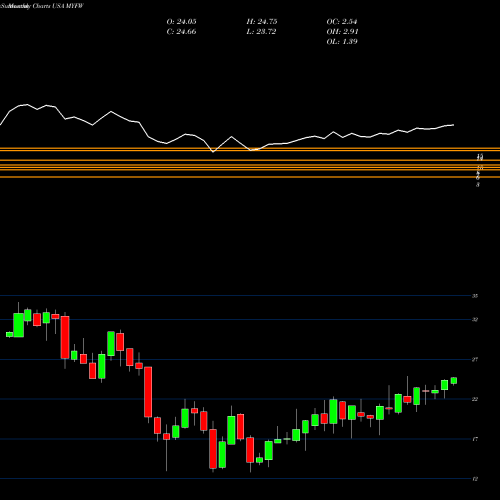The height and width of the screenshot is (500, 500).
Task: Click the 32 price axis label
Action: [x=475, y=320]
